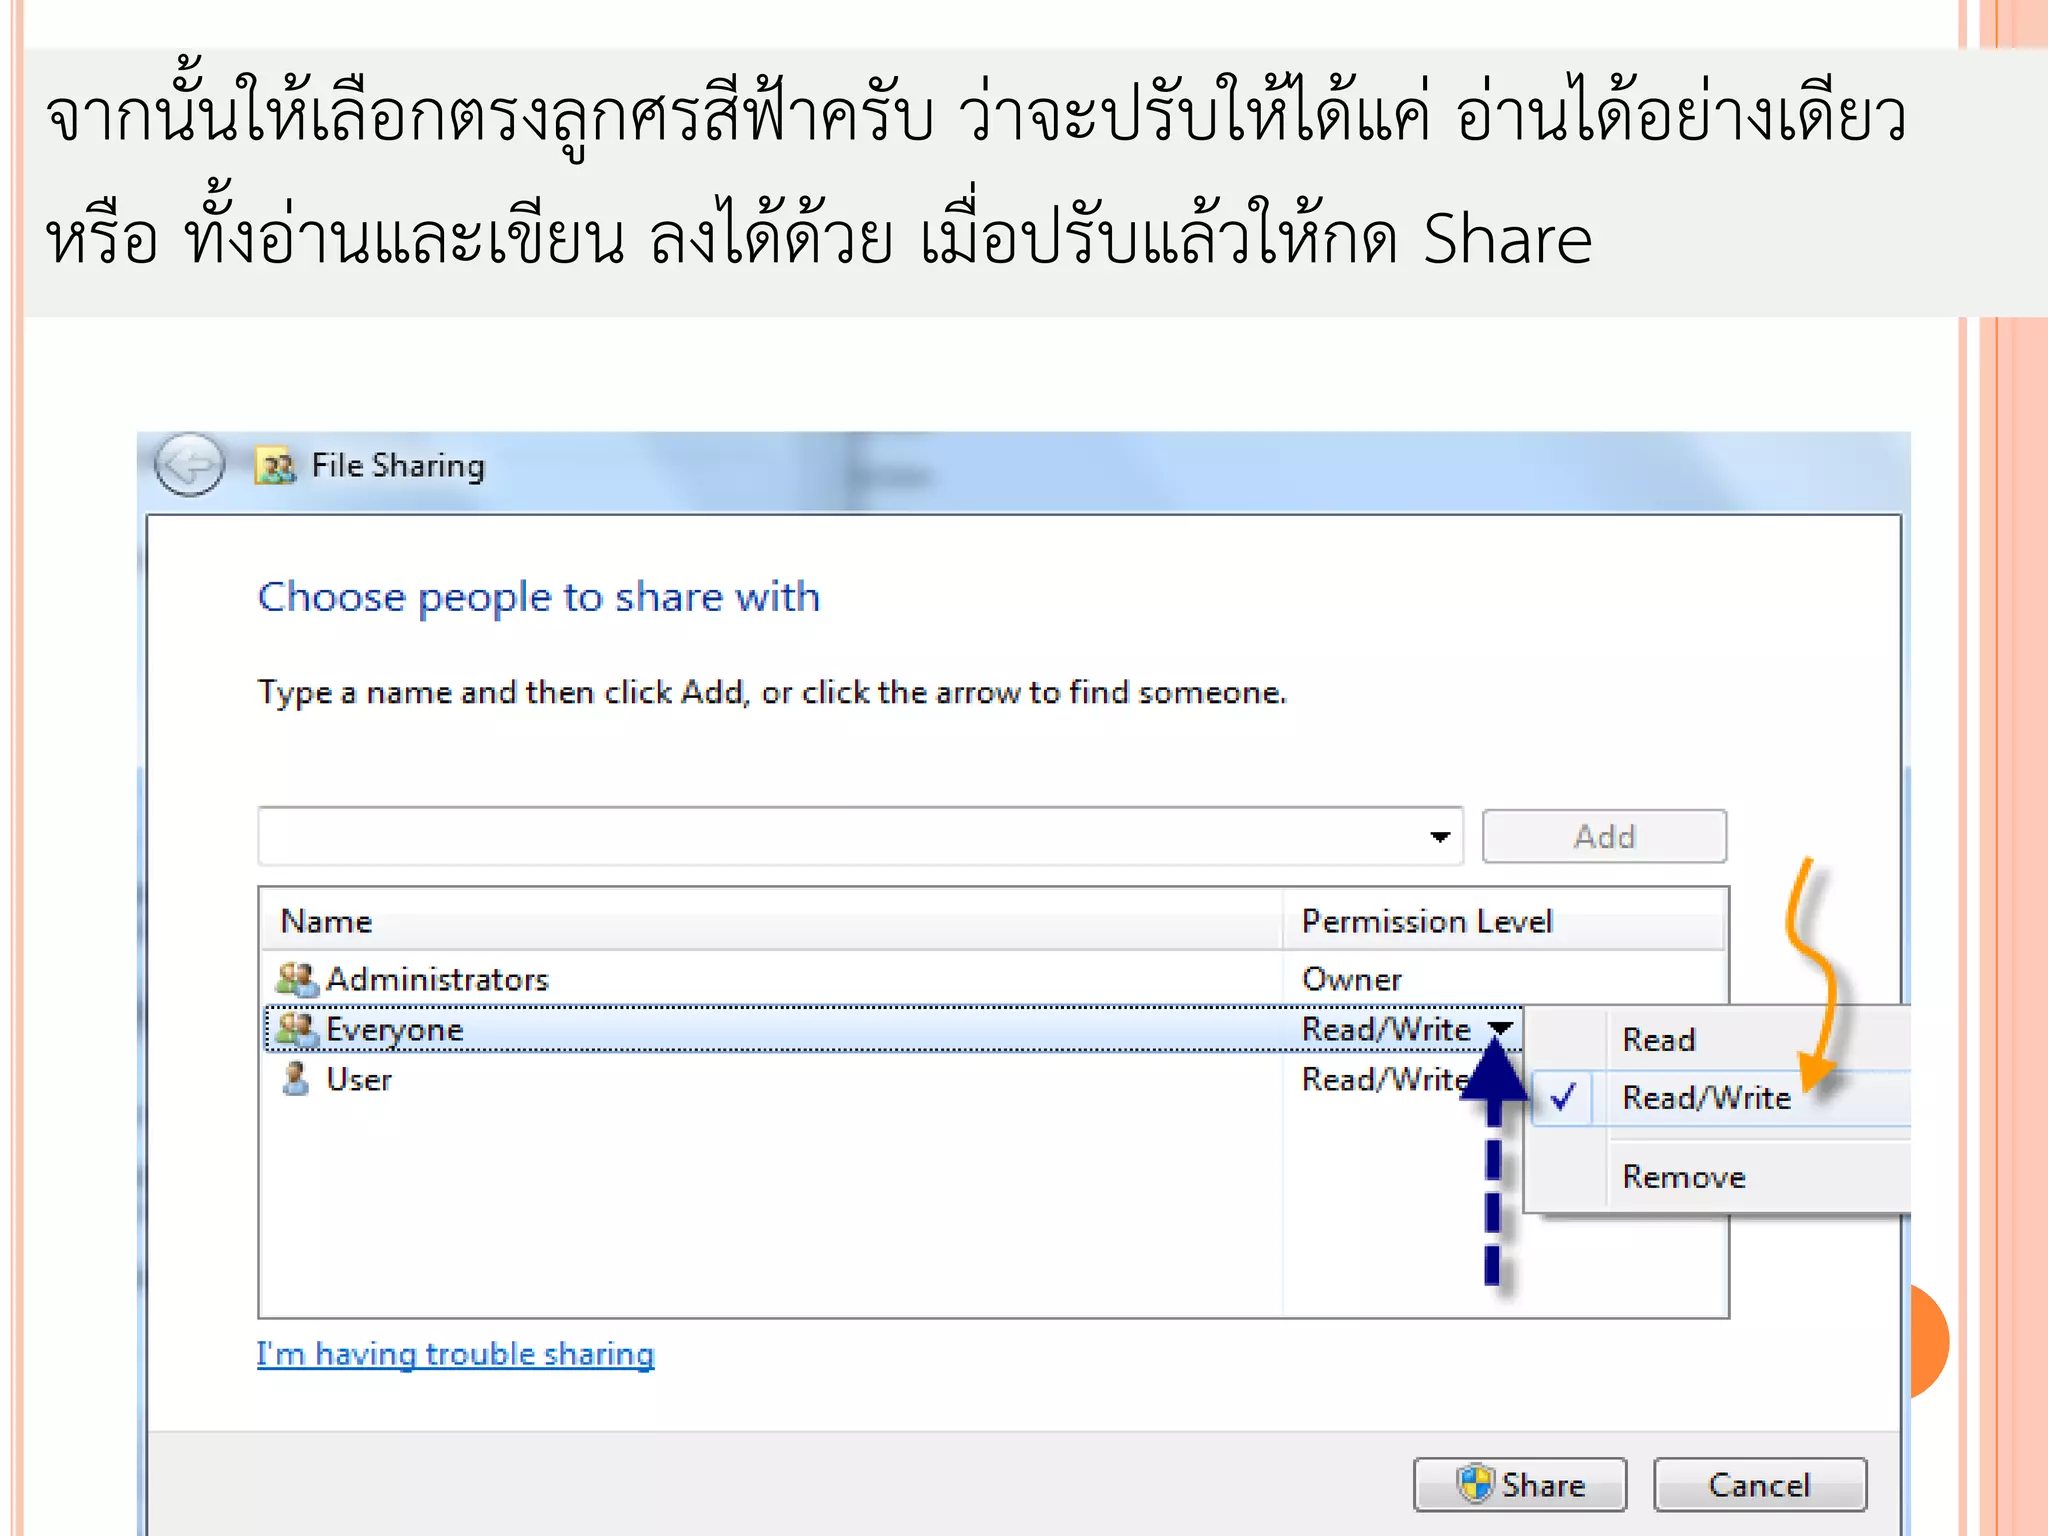Open the name combo box dropdown arrow
The width and height of the screenshot is (2048, 1536).
click(1440, 837)
